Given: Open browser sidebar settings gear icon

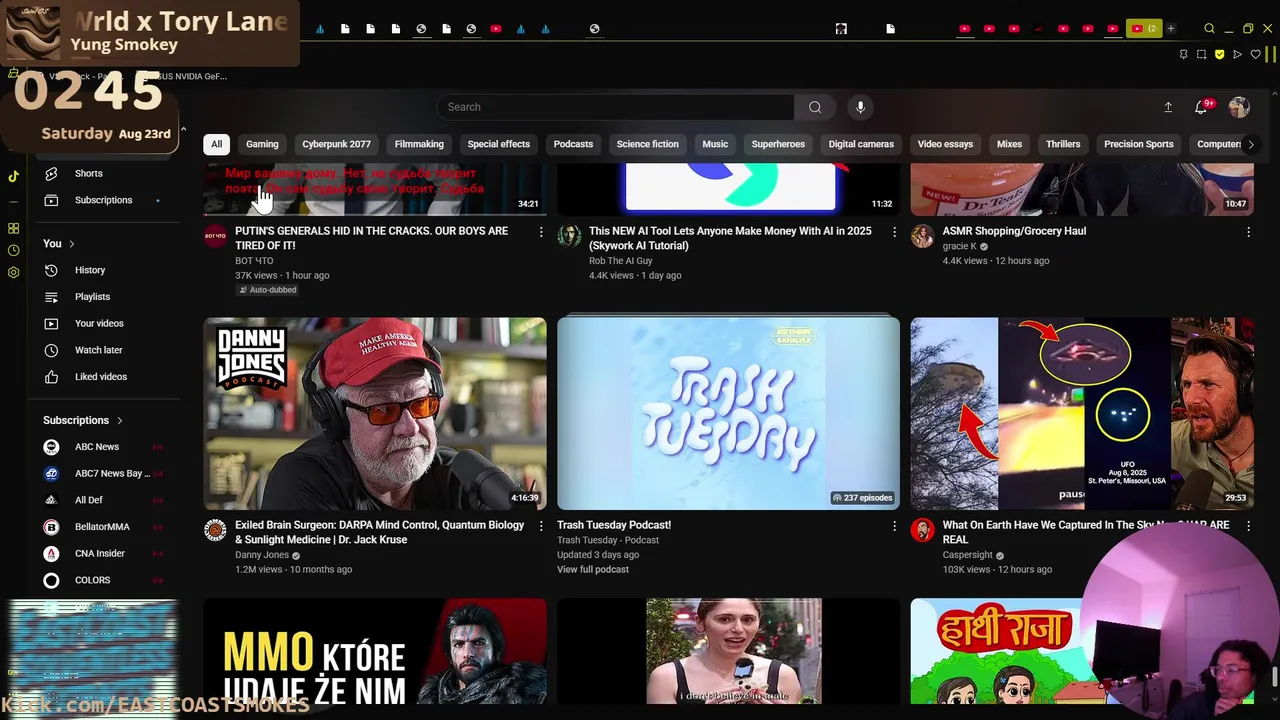Looking at the screenshot, I should [x=13, y=272].
